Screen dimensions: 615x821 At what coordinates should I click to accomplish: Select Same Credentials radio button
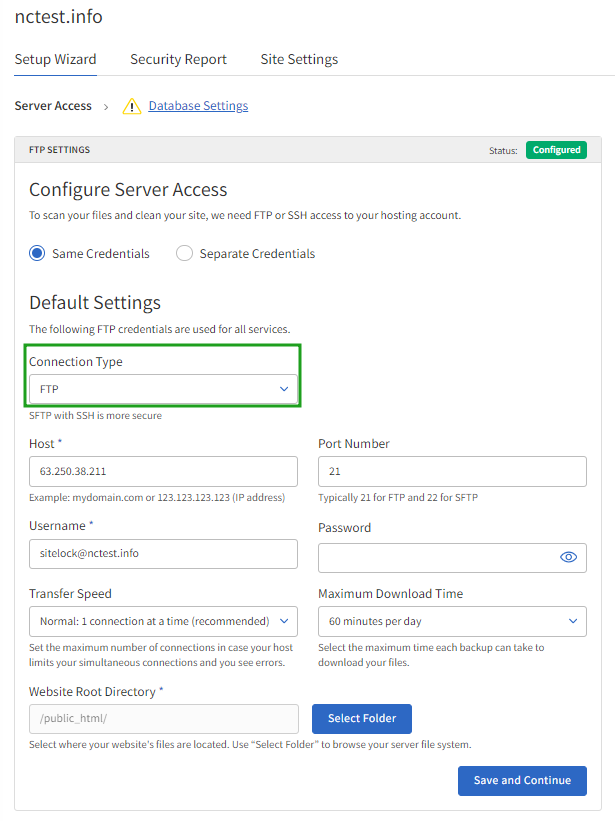[37, 253]
